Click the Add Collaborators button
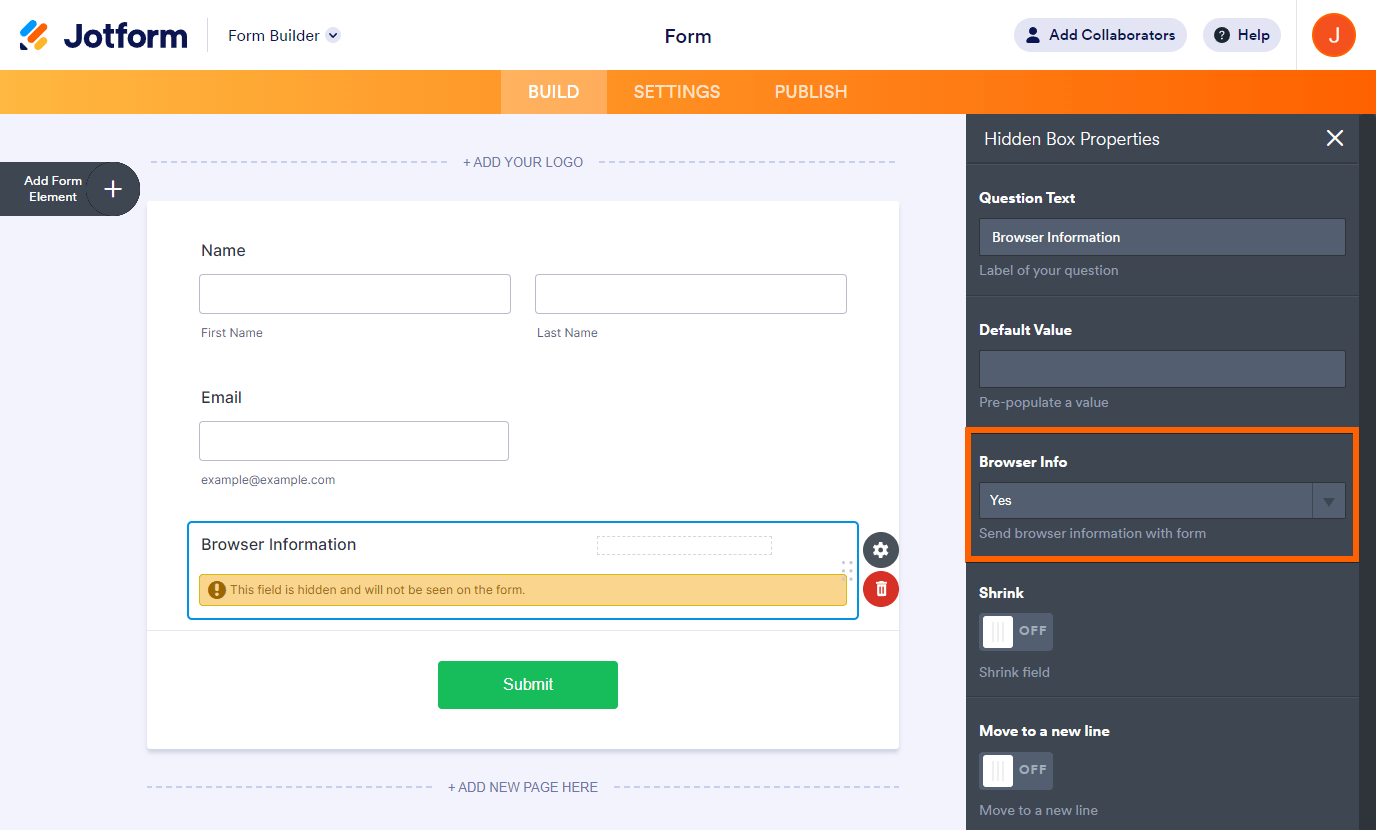Viewport: 1376px width, 830px height. click(1100, 35)
